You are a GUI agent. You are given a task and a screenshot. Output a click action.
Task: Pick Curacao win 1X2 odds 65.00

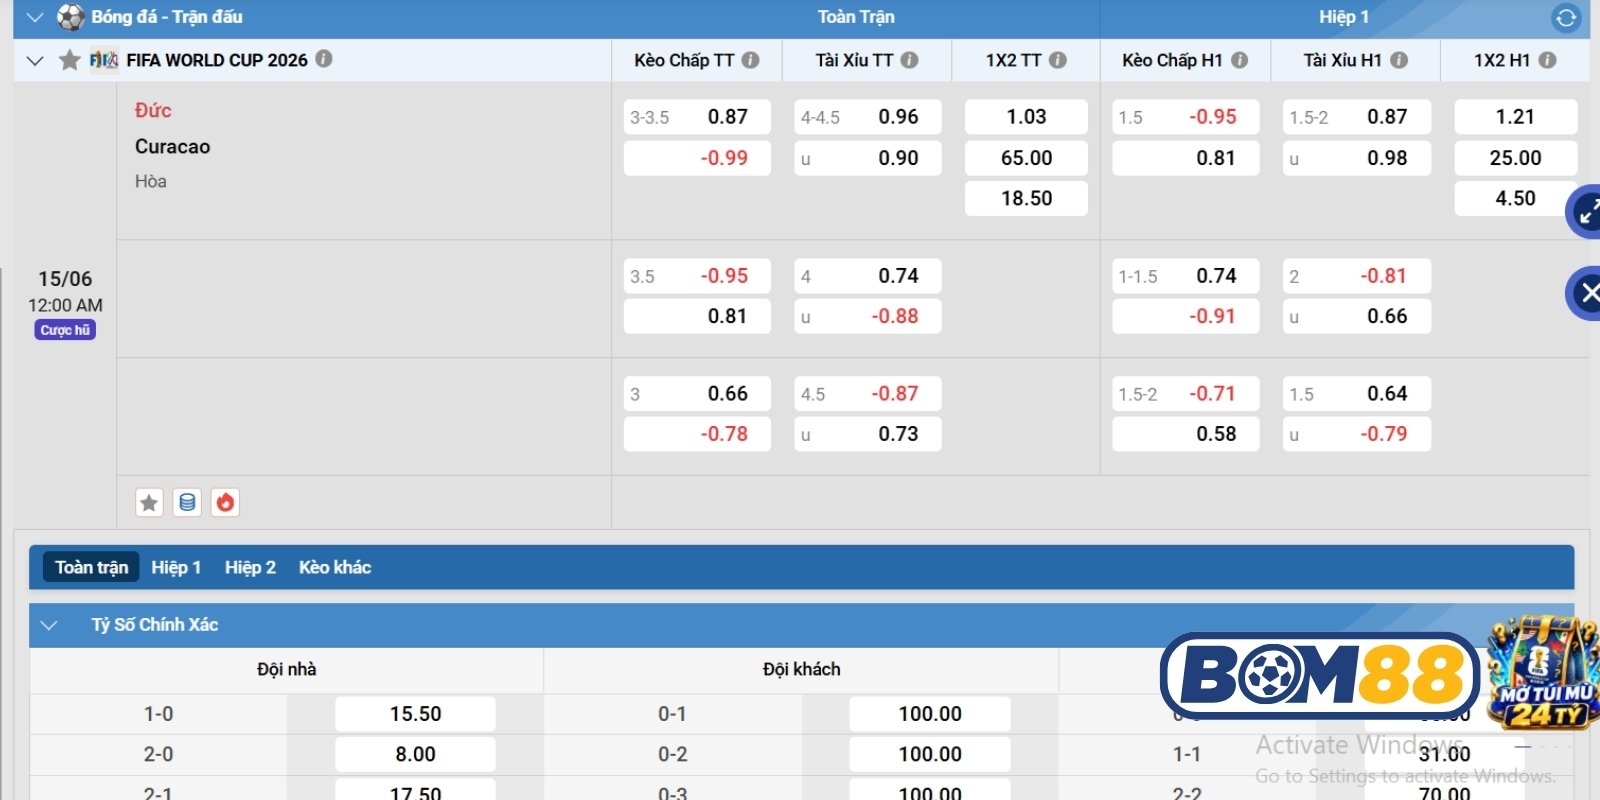pyautogui.click(x=1026, y=158)
